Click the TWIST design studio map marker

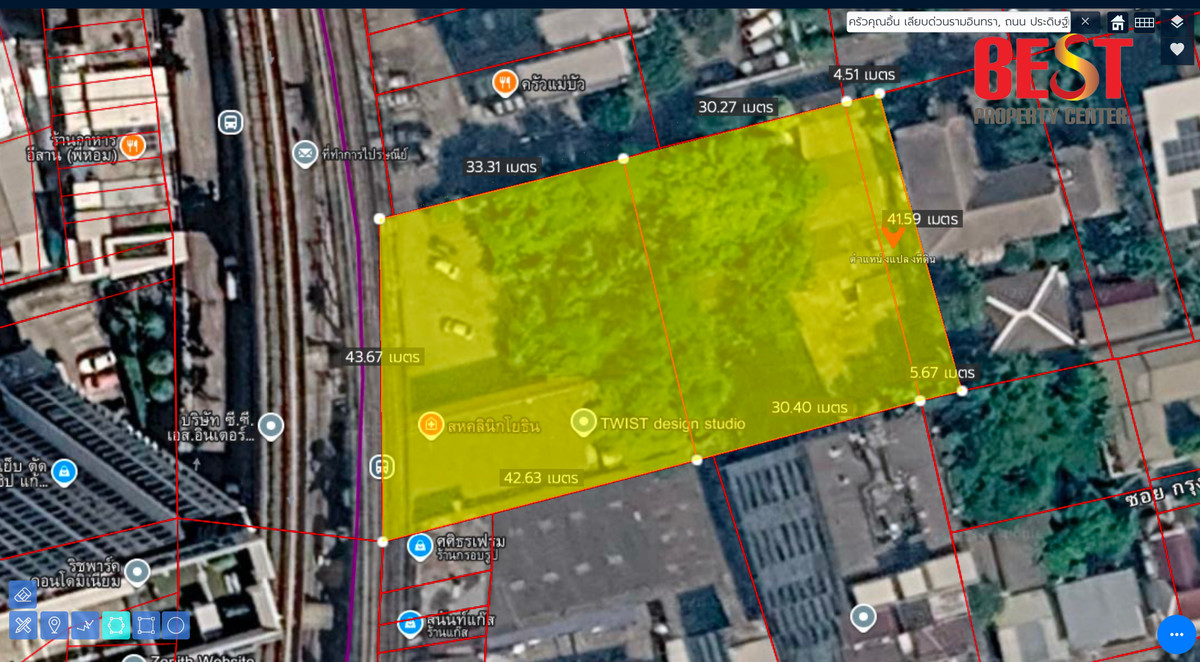[583, 423]
